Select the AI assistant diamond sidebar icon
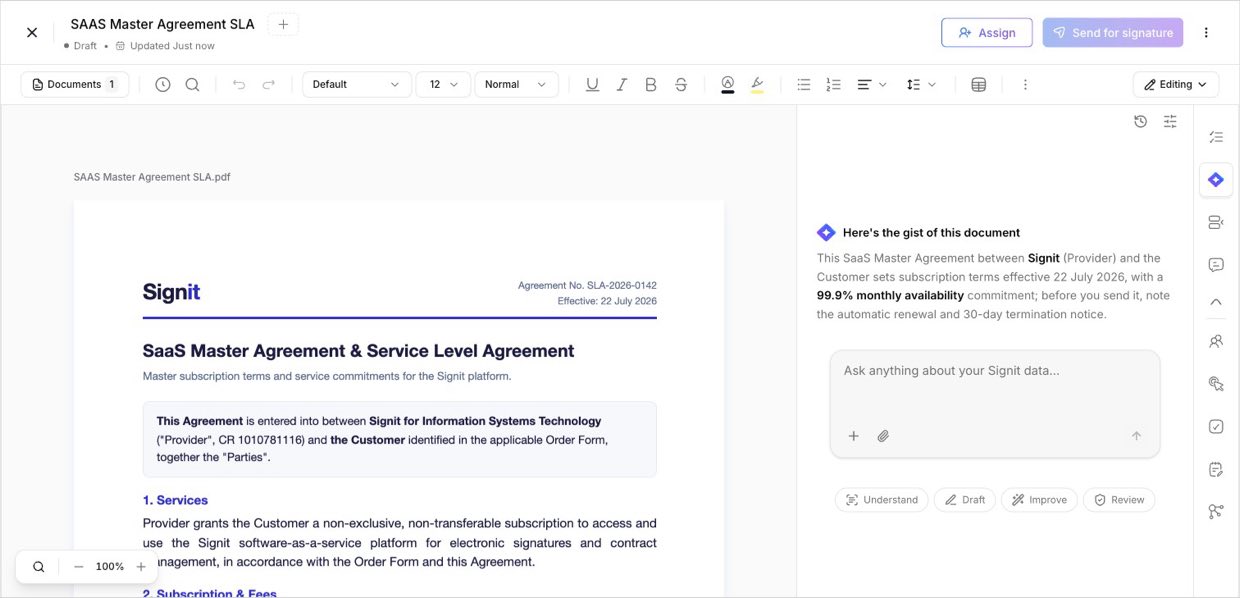 point(1216,180)
